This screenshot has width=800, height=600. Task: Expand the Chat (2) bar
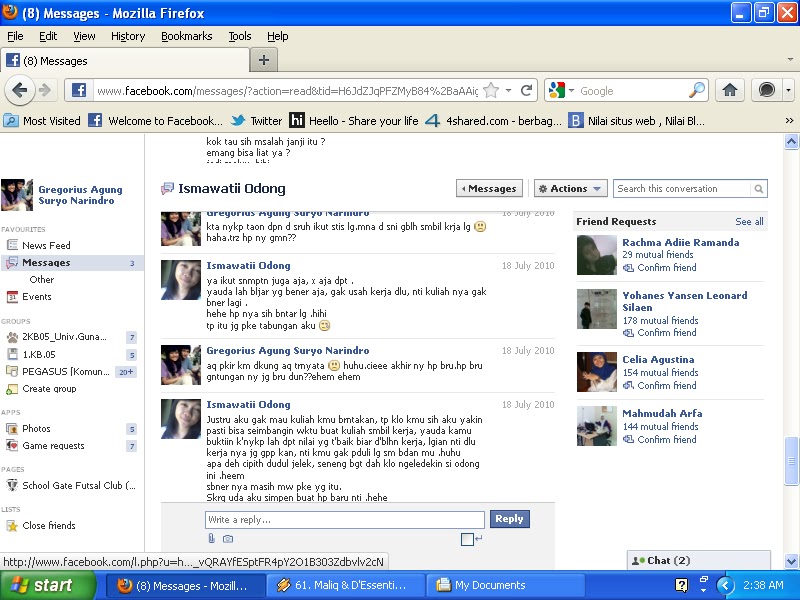point(698,560)
